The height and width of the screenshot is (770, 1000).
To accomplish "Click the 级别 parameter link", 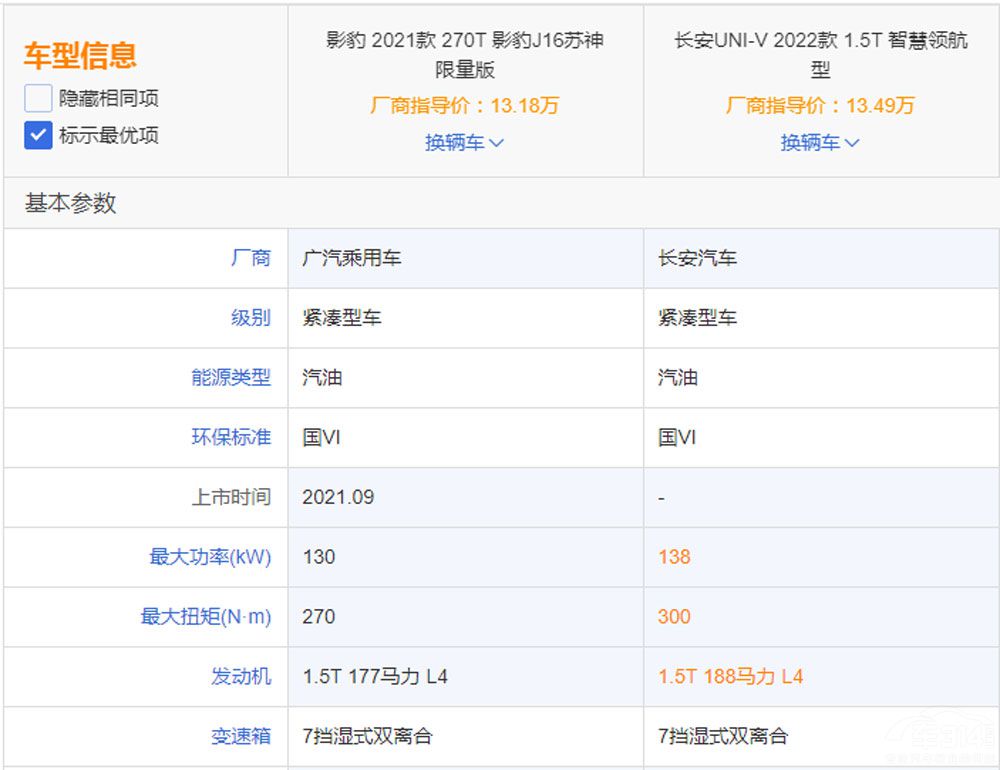I will tap(250, 318).
